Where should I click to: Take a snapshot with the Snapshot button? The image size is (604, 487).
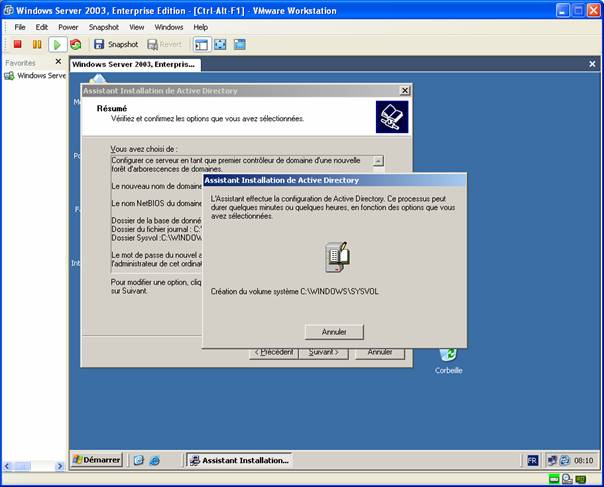tap(116, 45)
